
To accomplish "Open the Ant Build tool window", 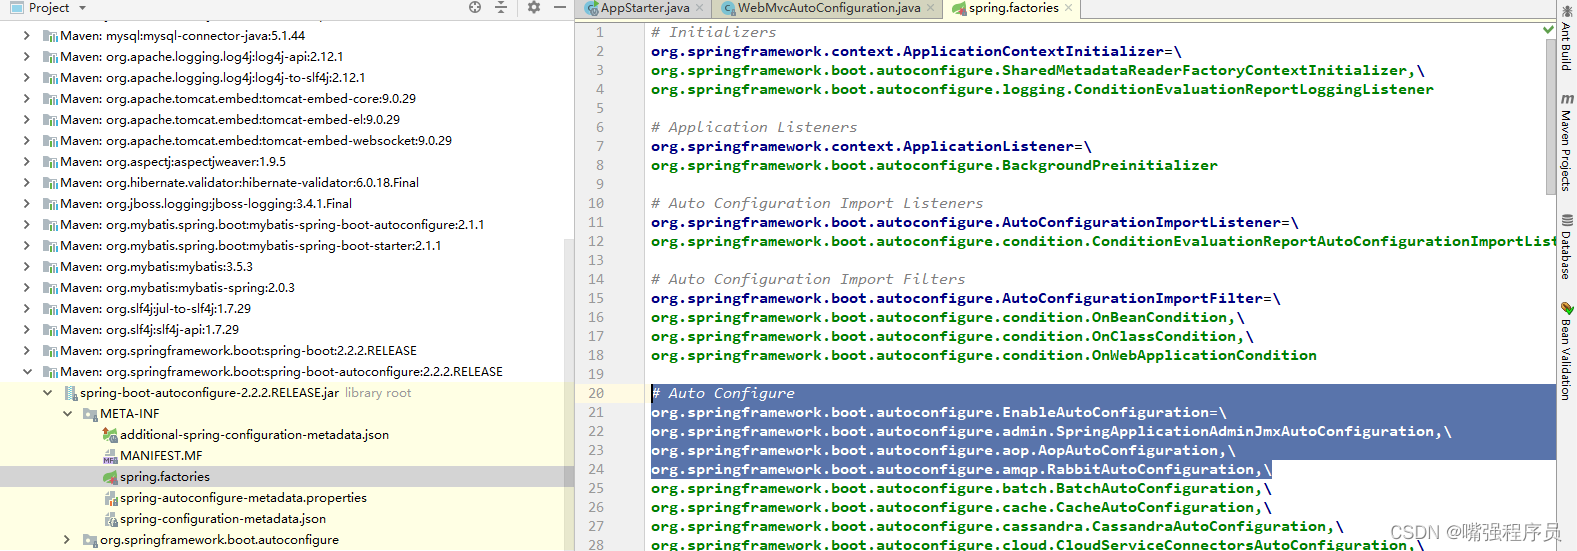I will [x=1567, y=37].
